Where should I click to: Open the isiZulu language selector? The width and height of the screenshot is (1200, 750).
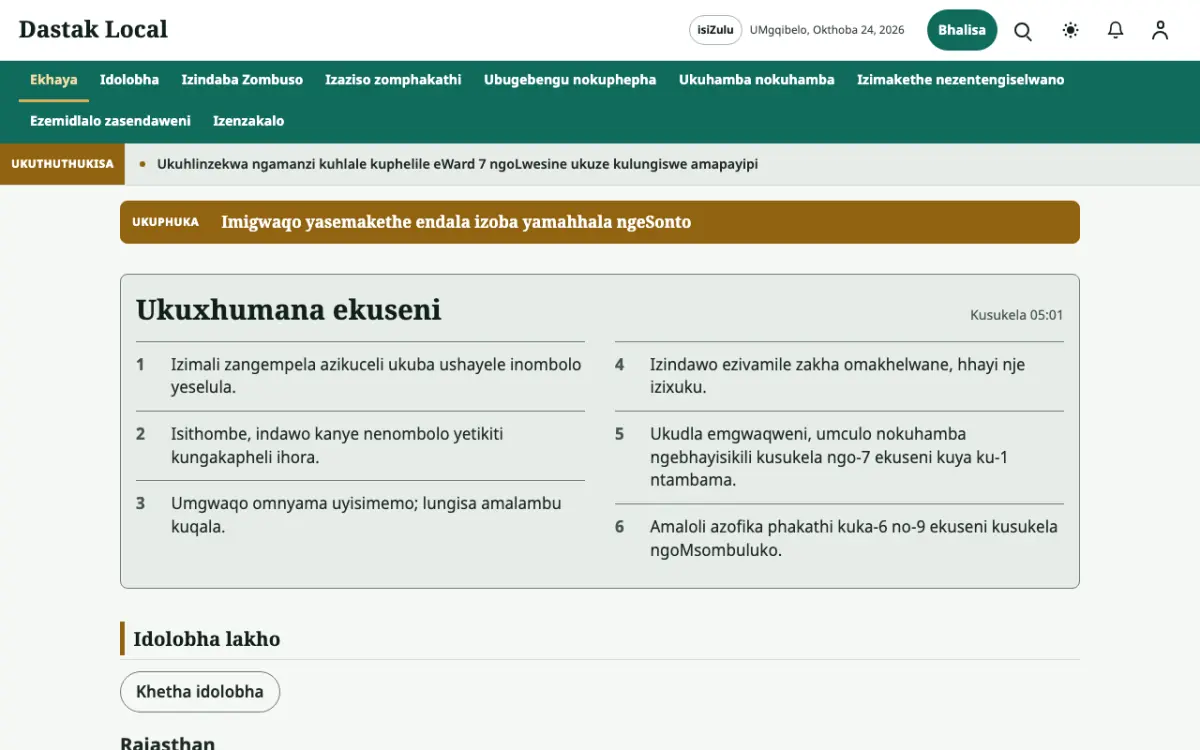pyautogui.click(x=716, y=30)
